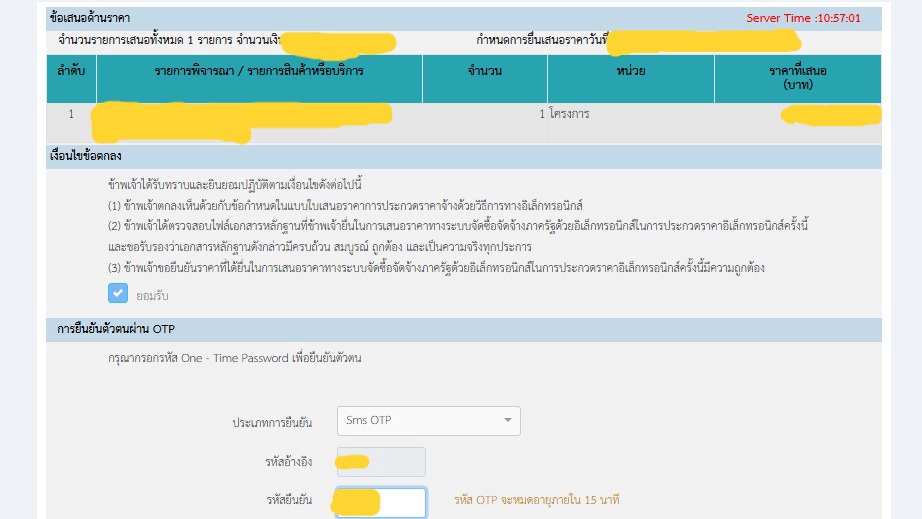Click the ข้อเสนอด้านราคา section header
This screenshot has height=519, width=922.
pos(90,18)
